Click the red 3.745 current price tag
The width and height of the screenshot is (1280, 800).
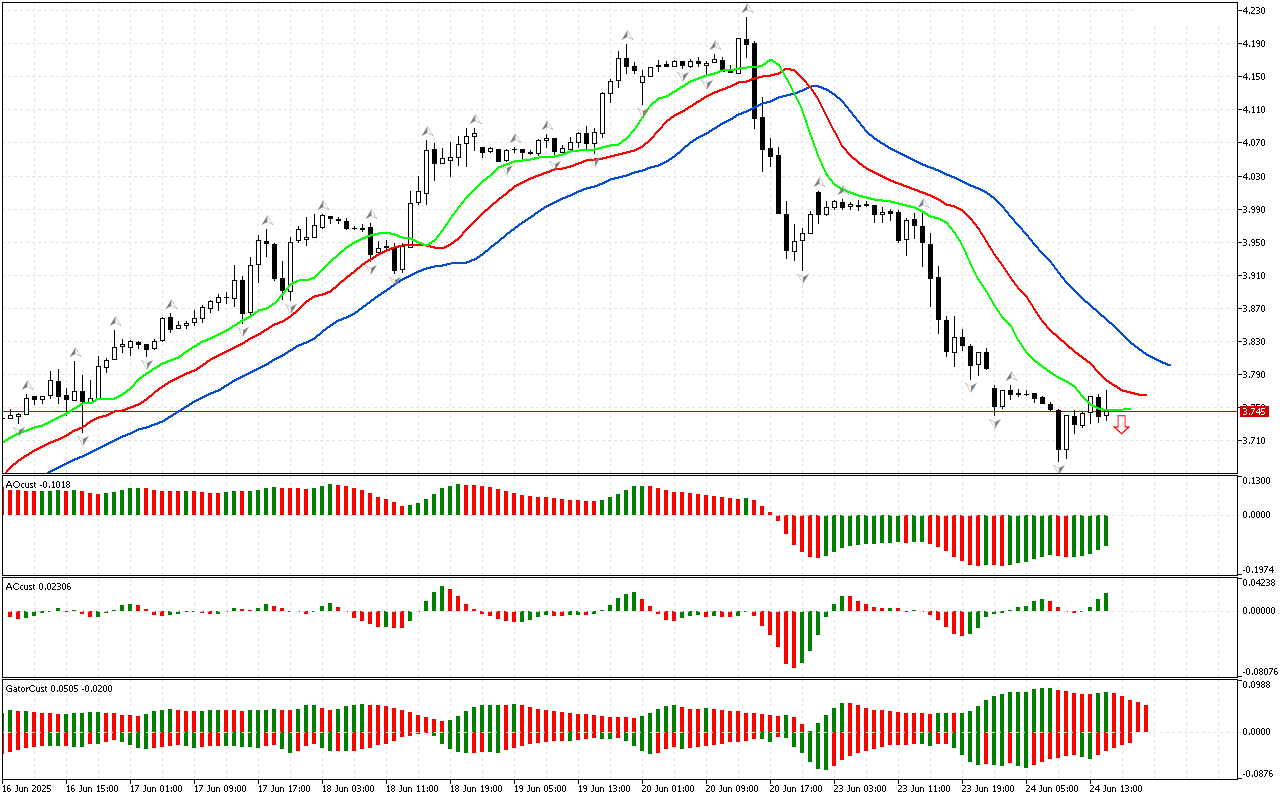click(1253, 411)
